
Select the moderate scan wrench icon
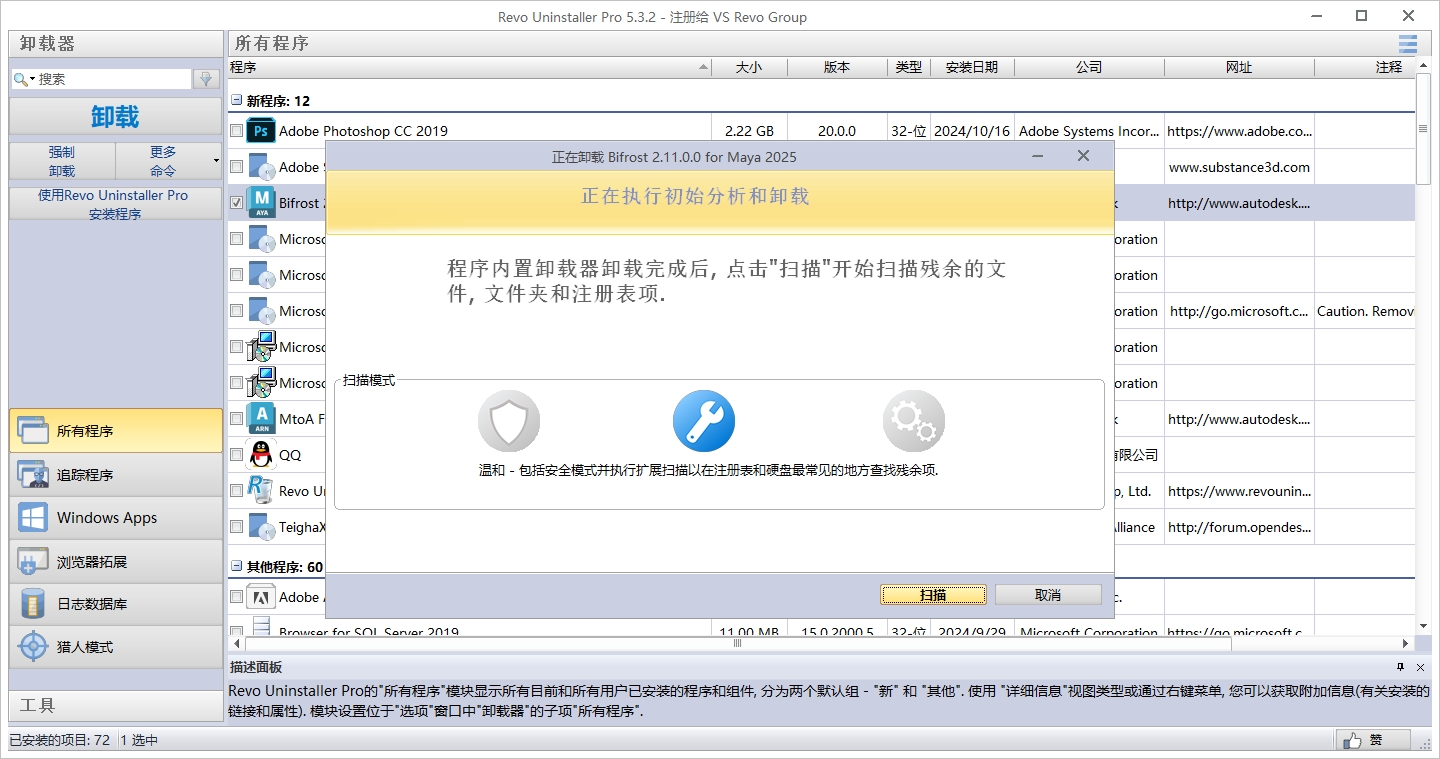point(704,421)
